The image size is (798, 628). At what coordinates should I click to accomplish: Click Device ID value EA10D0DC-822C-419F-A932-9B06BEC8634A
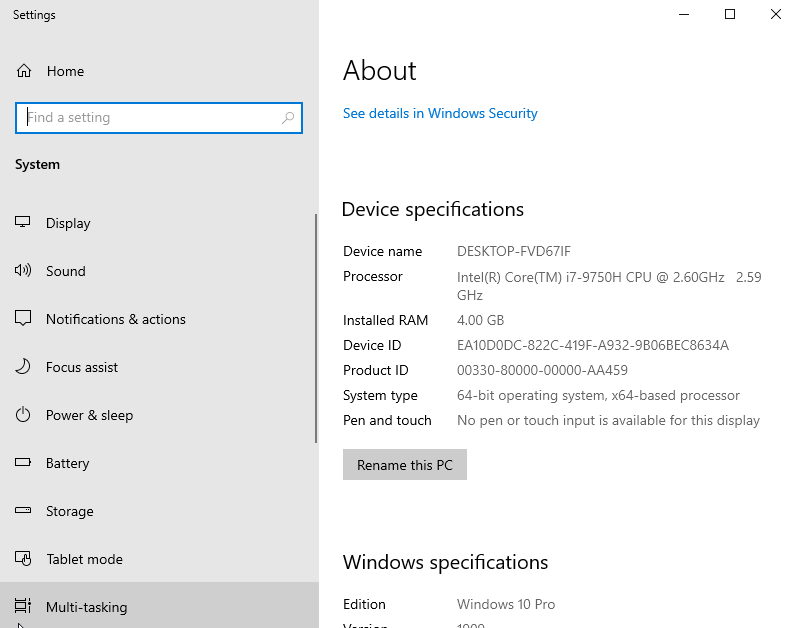point(592,345)
